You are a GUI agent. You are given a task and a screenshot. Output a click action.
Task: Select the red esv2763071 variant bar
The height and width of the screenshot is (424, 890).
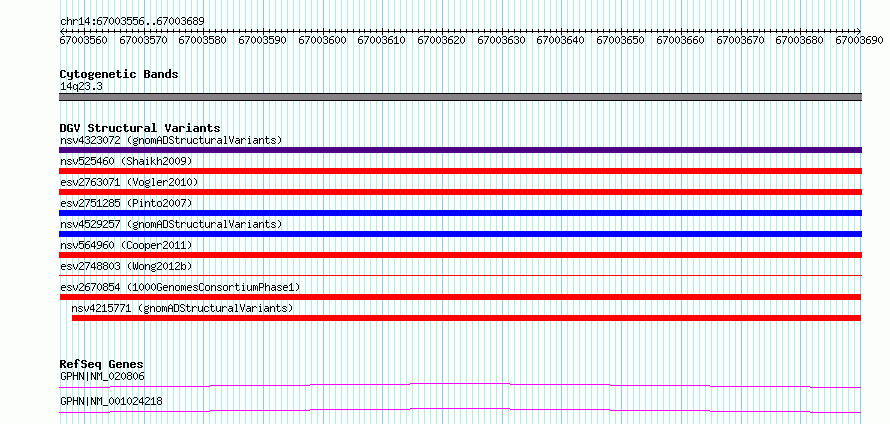click(x=460, y=192)
